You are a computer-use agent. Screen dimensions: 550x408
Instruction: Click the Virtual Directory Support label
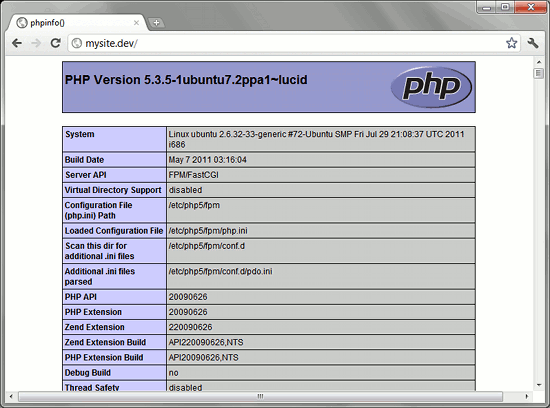coord(113,190)
